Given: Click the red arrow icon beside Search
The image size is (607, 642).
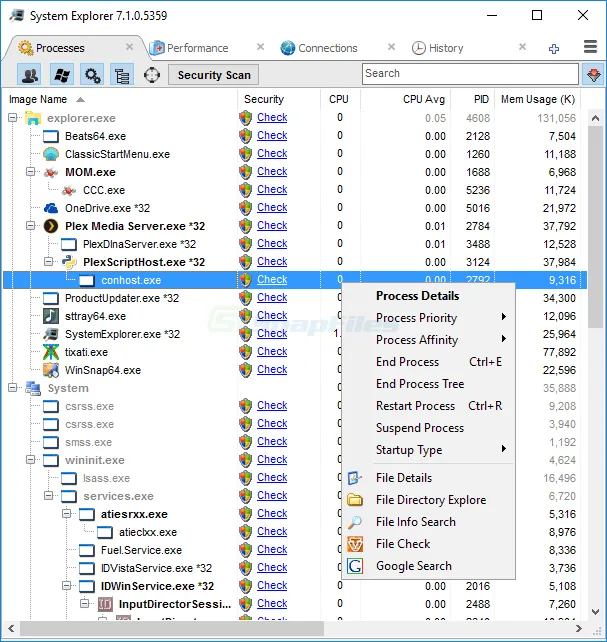Looking at the screenshot, I should coord(593,75).
